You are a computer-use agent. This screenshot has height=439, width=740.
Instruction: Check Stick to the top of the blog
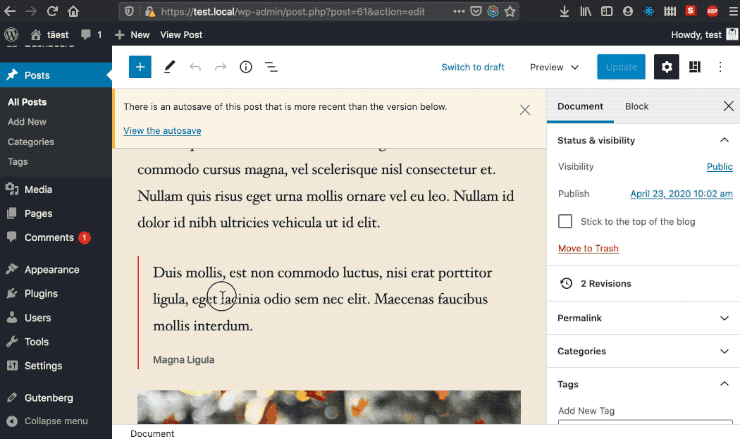coord(565,221)
